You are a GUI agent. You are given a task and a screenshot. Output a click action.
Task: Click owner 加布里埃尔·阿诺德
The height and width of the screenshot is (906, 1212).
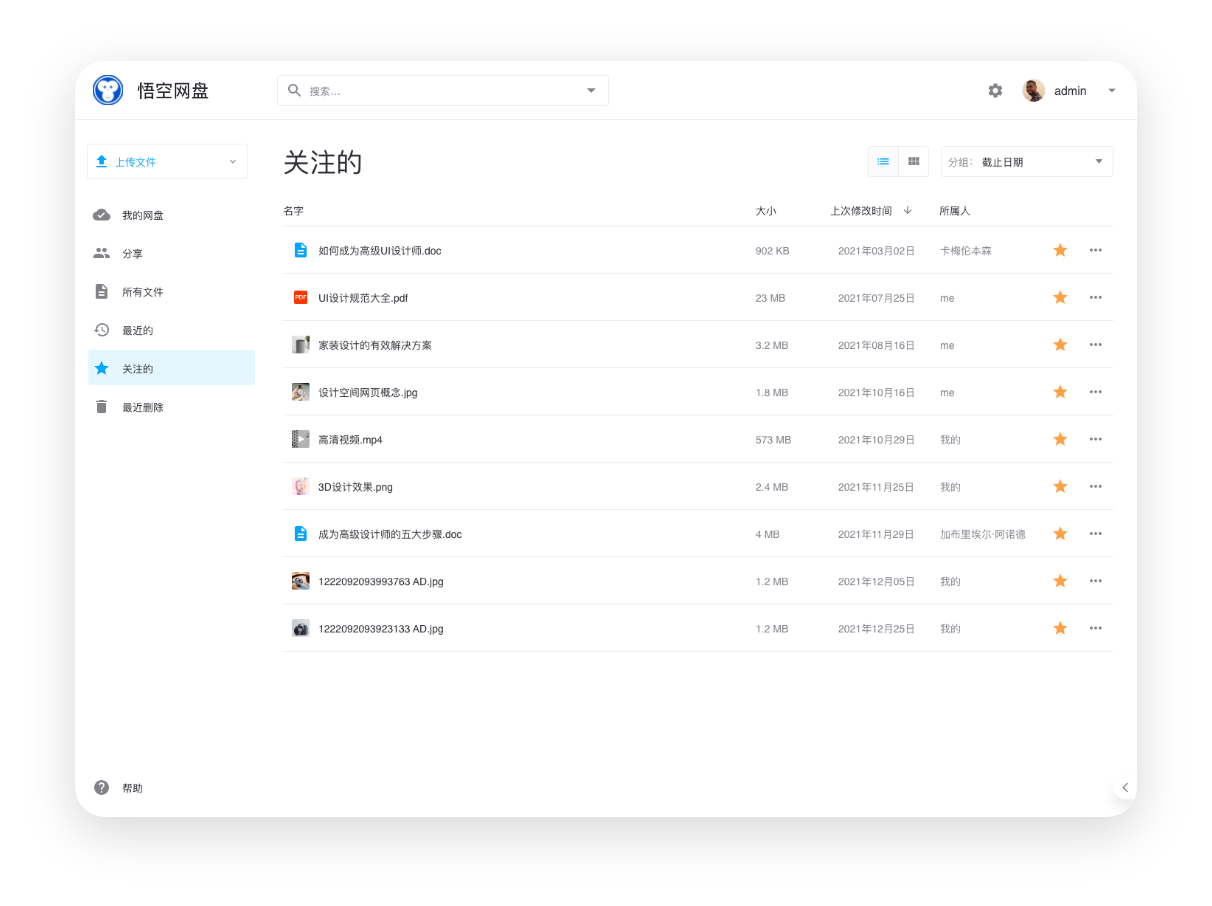click(982, 534)
